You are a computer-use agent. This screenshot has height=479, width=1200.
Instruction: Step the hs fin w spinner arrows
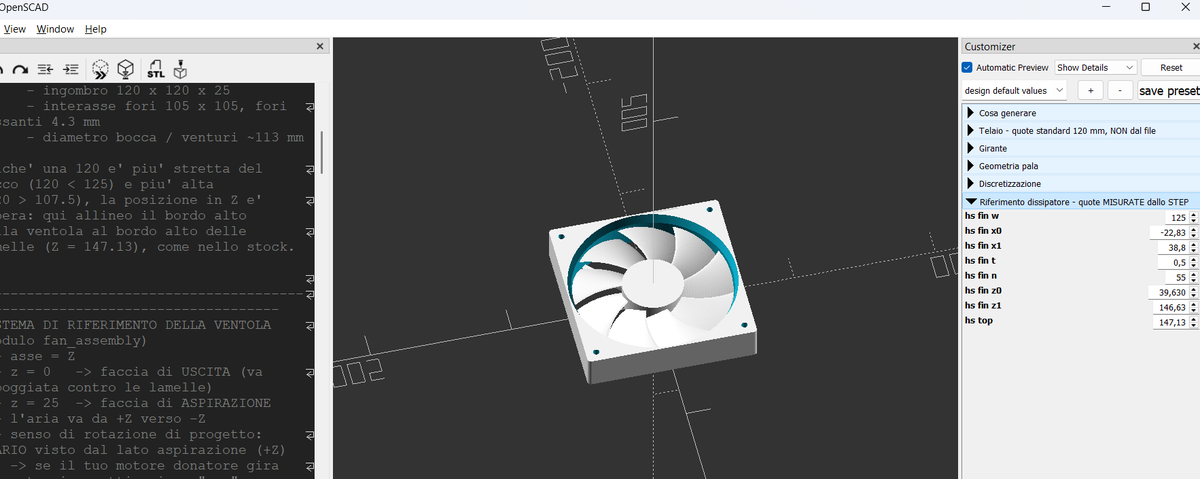[x=1193, y=217]
